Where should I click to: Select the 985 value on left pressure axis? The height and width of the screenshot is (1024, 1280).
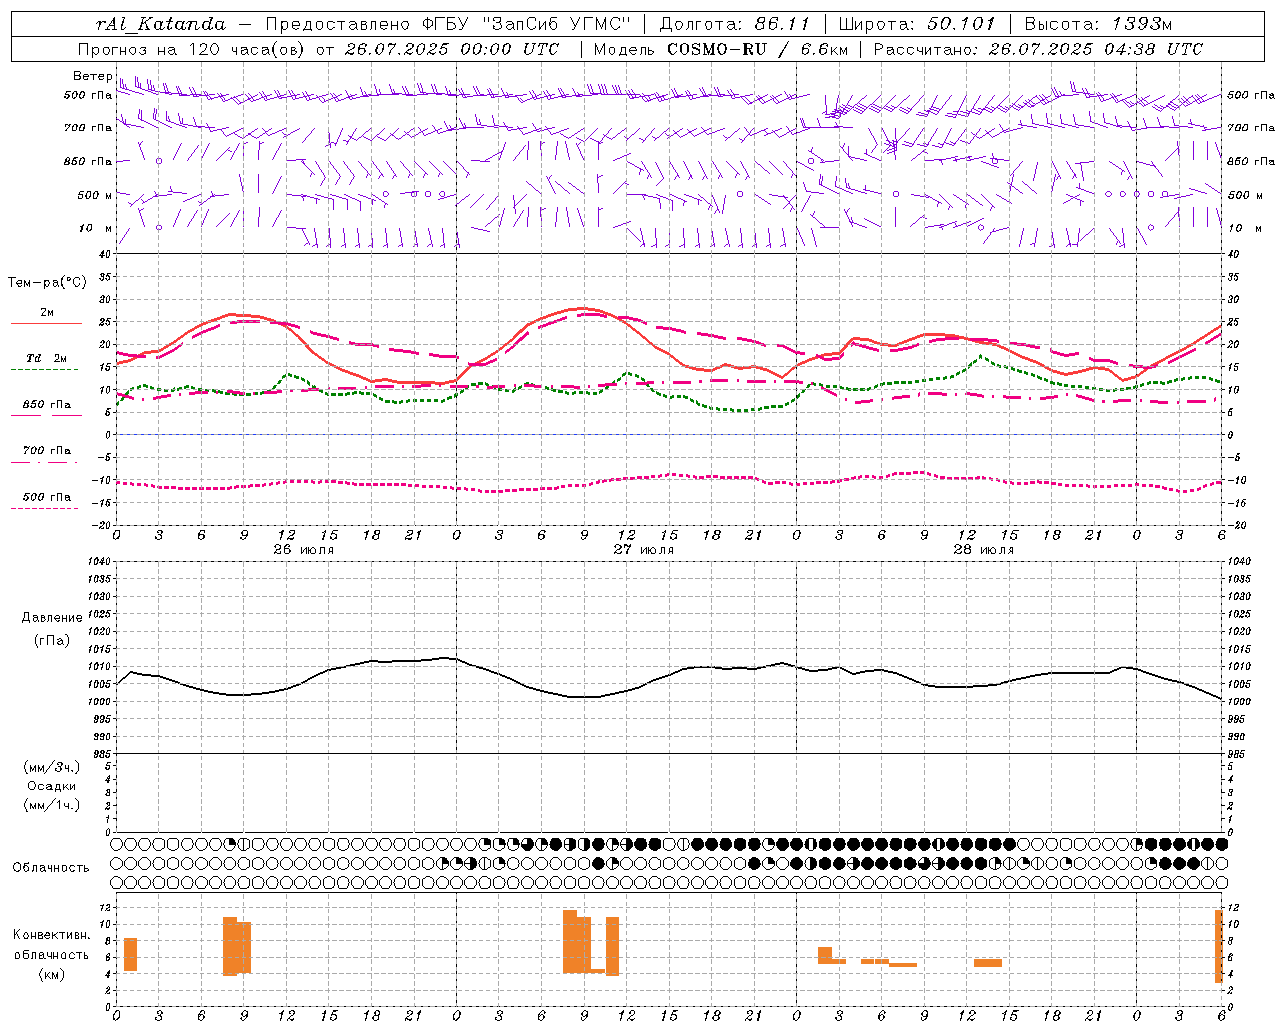coord(100,754)
